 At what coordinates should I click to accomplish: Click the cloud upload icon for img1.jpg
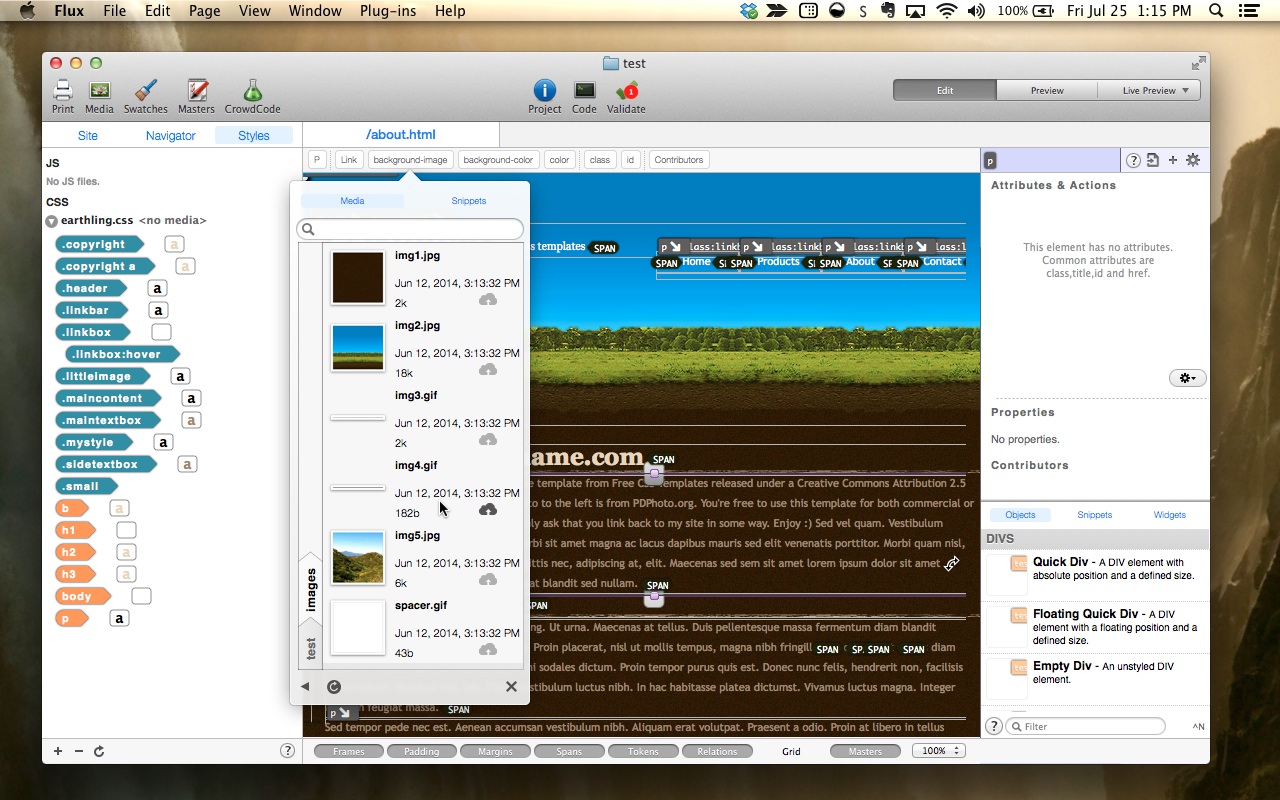(x=488, y=300)
